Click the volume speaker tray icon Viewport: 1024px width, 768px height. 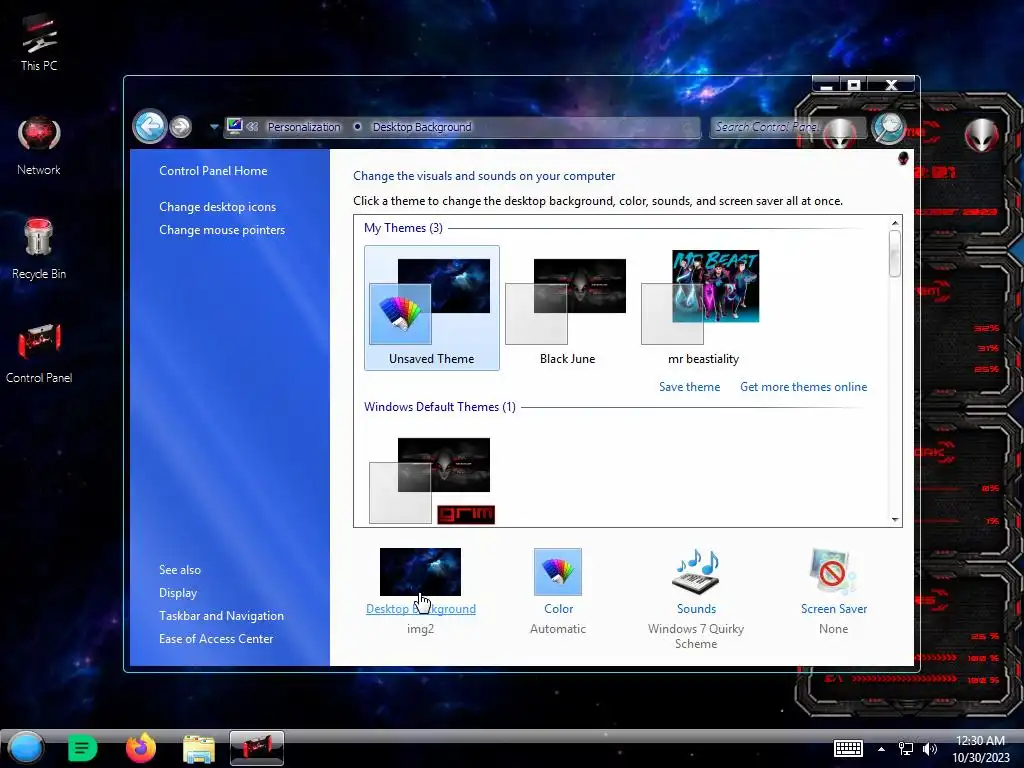coord(929,749)
